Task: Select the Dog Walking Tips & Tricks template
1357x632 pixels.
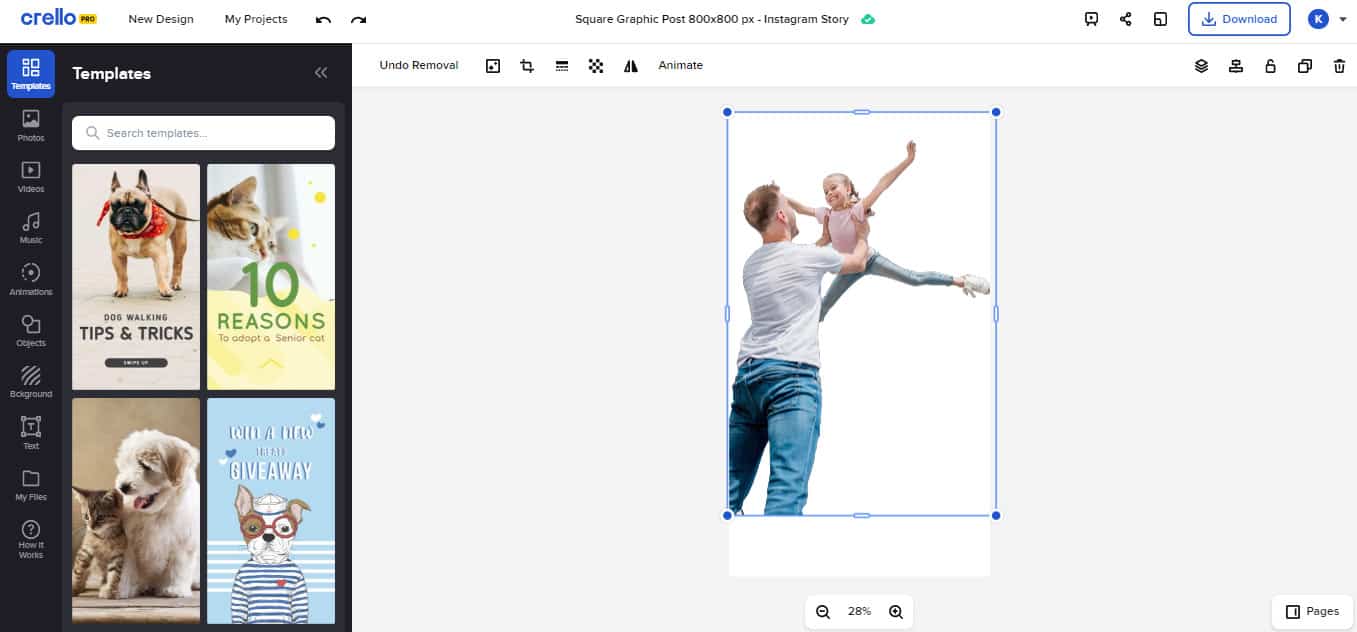Action: 136,277
